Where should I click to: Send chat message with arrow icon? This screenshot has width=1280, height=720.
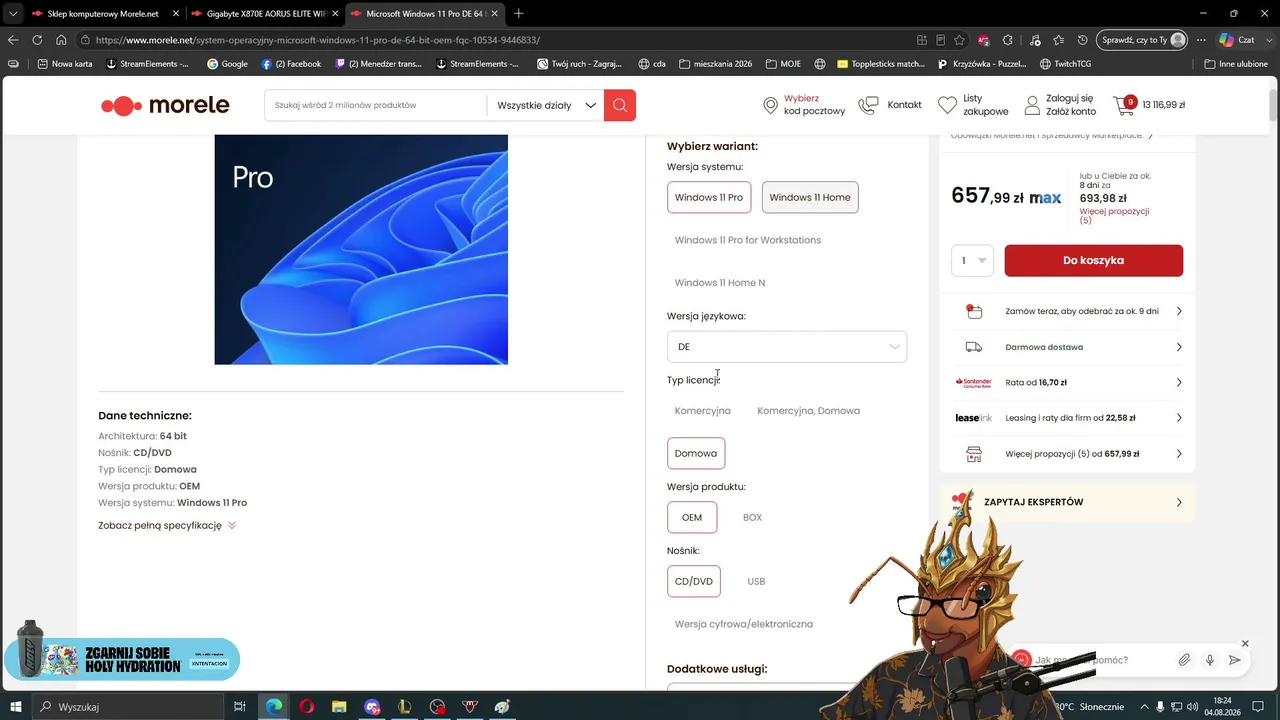coord(1235,660)
